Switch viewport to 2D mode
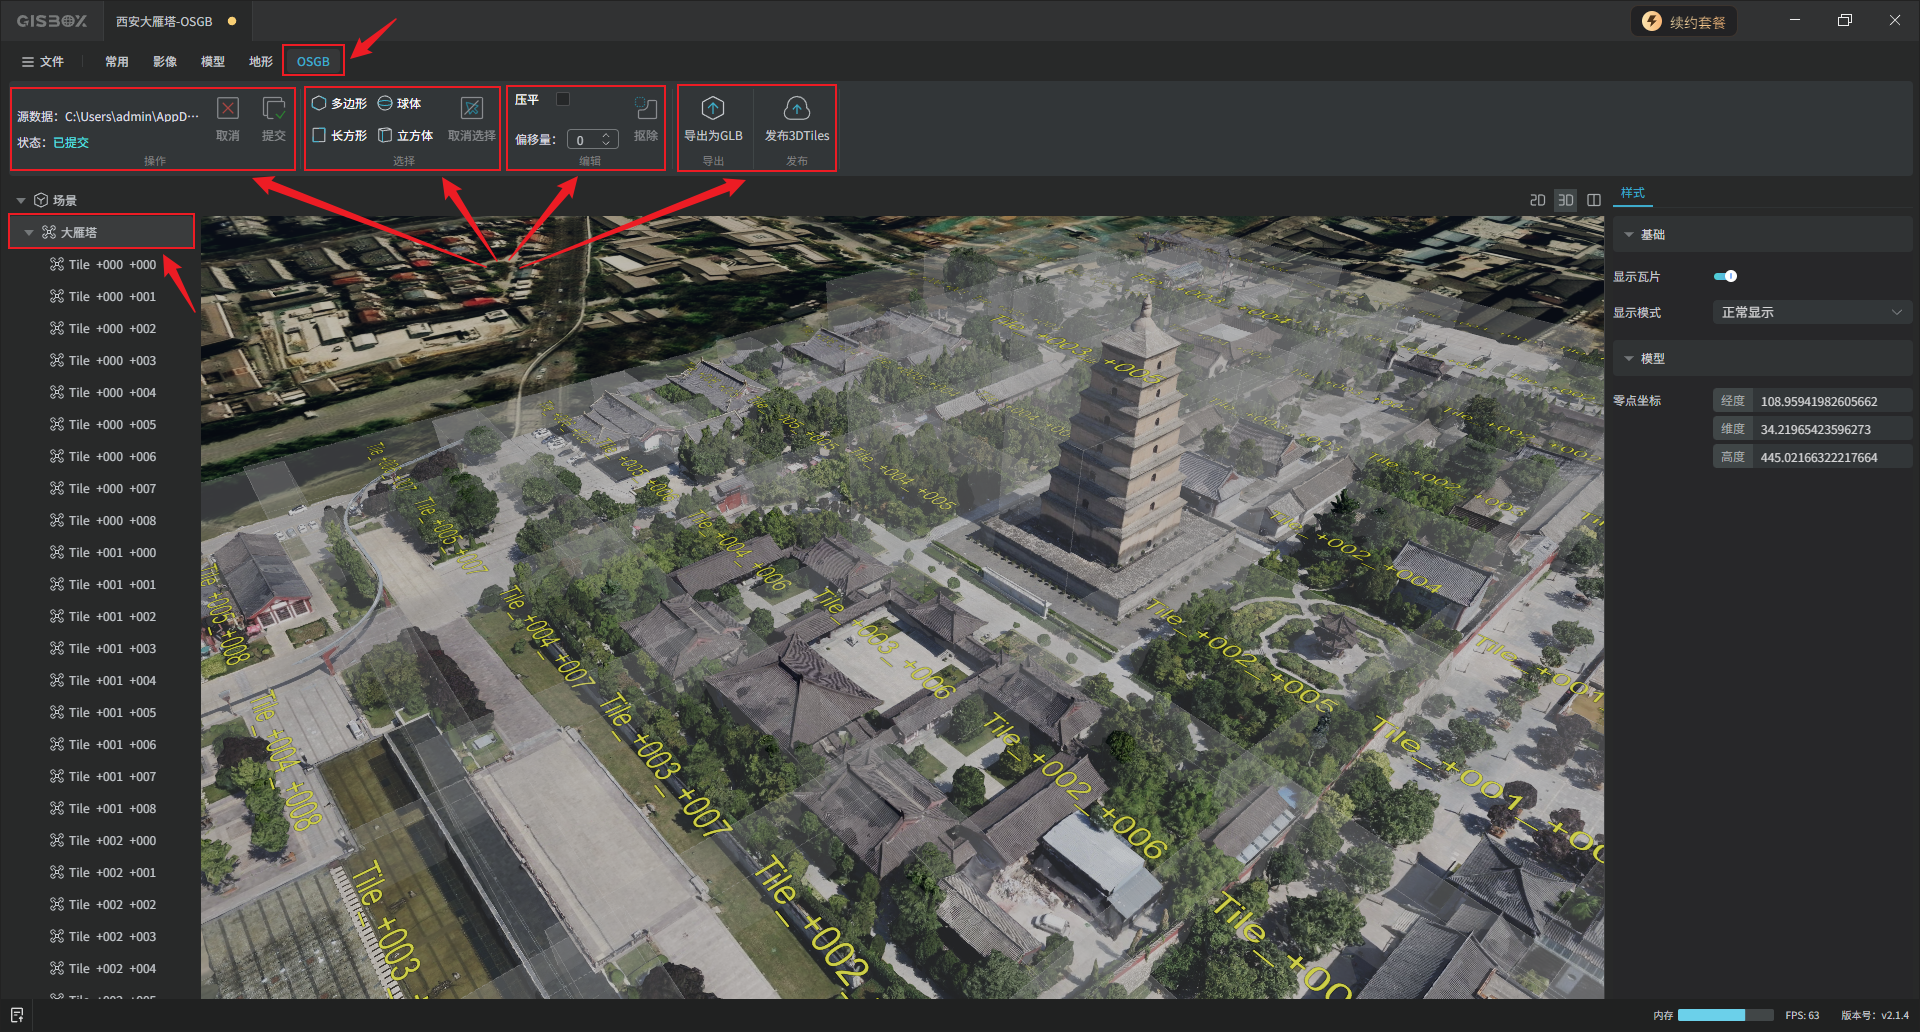Viewport: 1920px width, 1032px height. tap(1537, 200)
